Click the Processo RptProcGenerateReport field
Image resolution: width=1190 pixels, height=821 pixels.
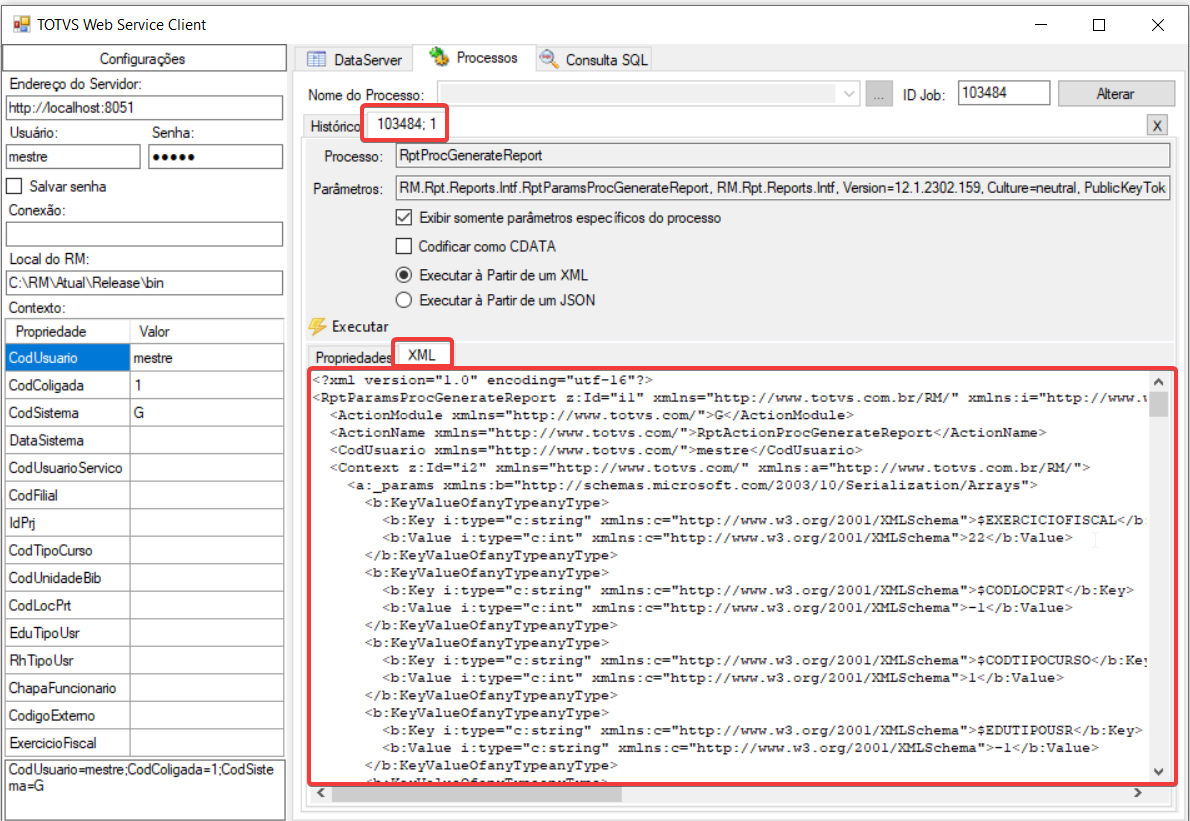(x=782, y=156)
